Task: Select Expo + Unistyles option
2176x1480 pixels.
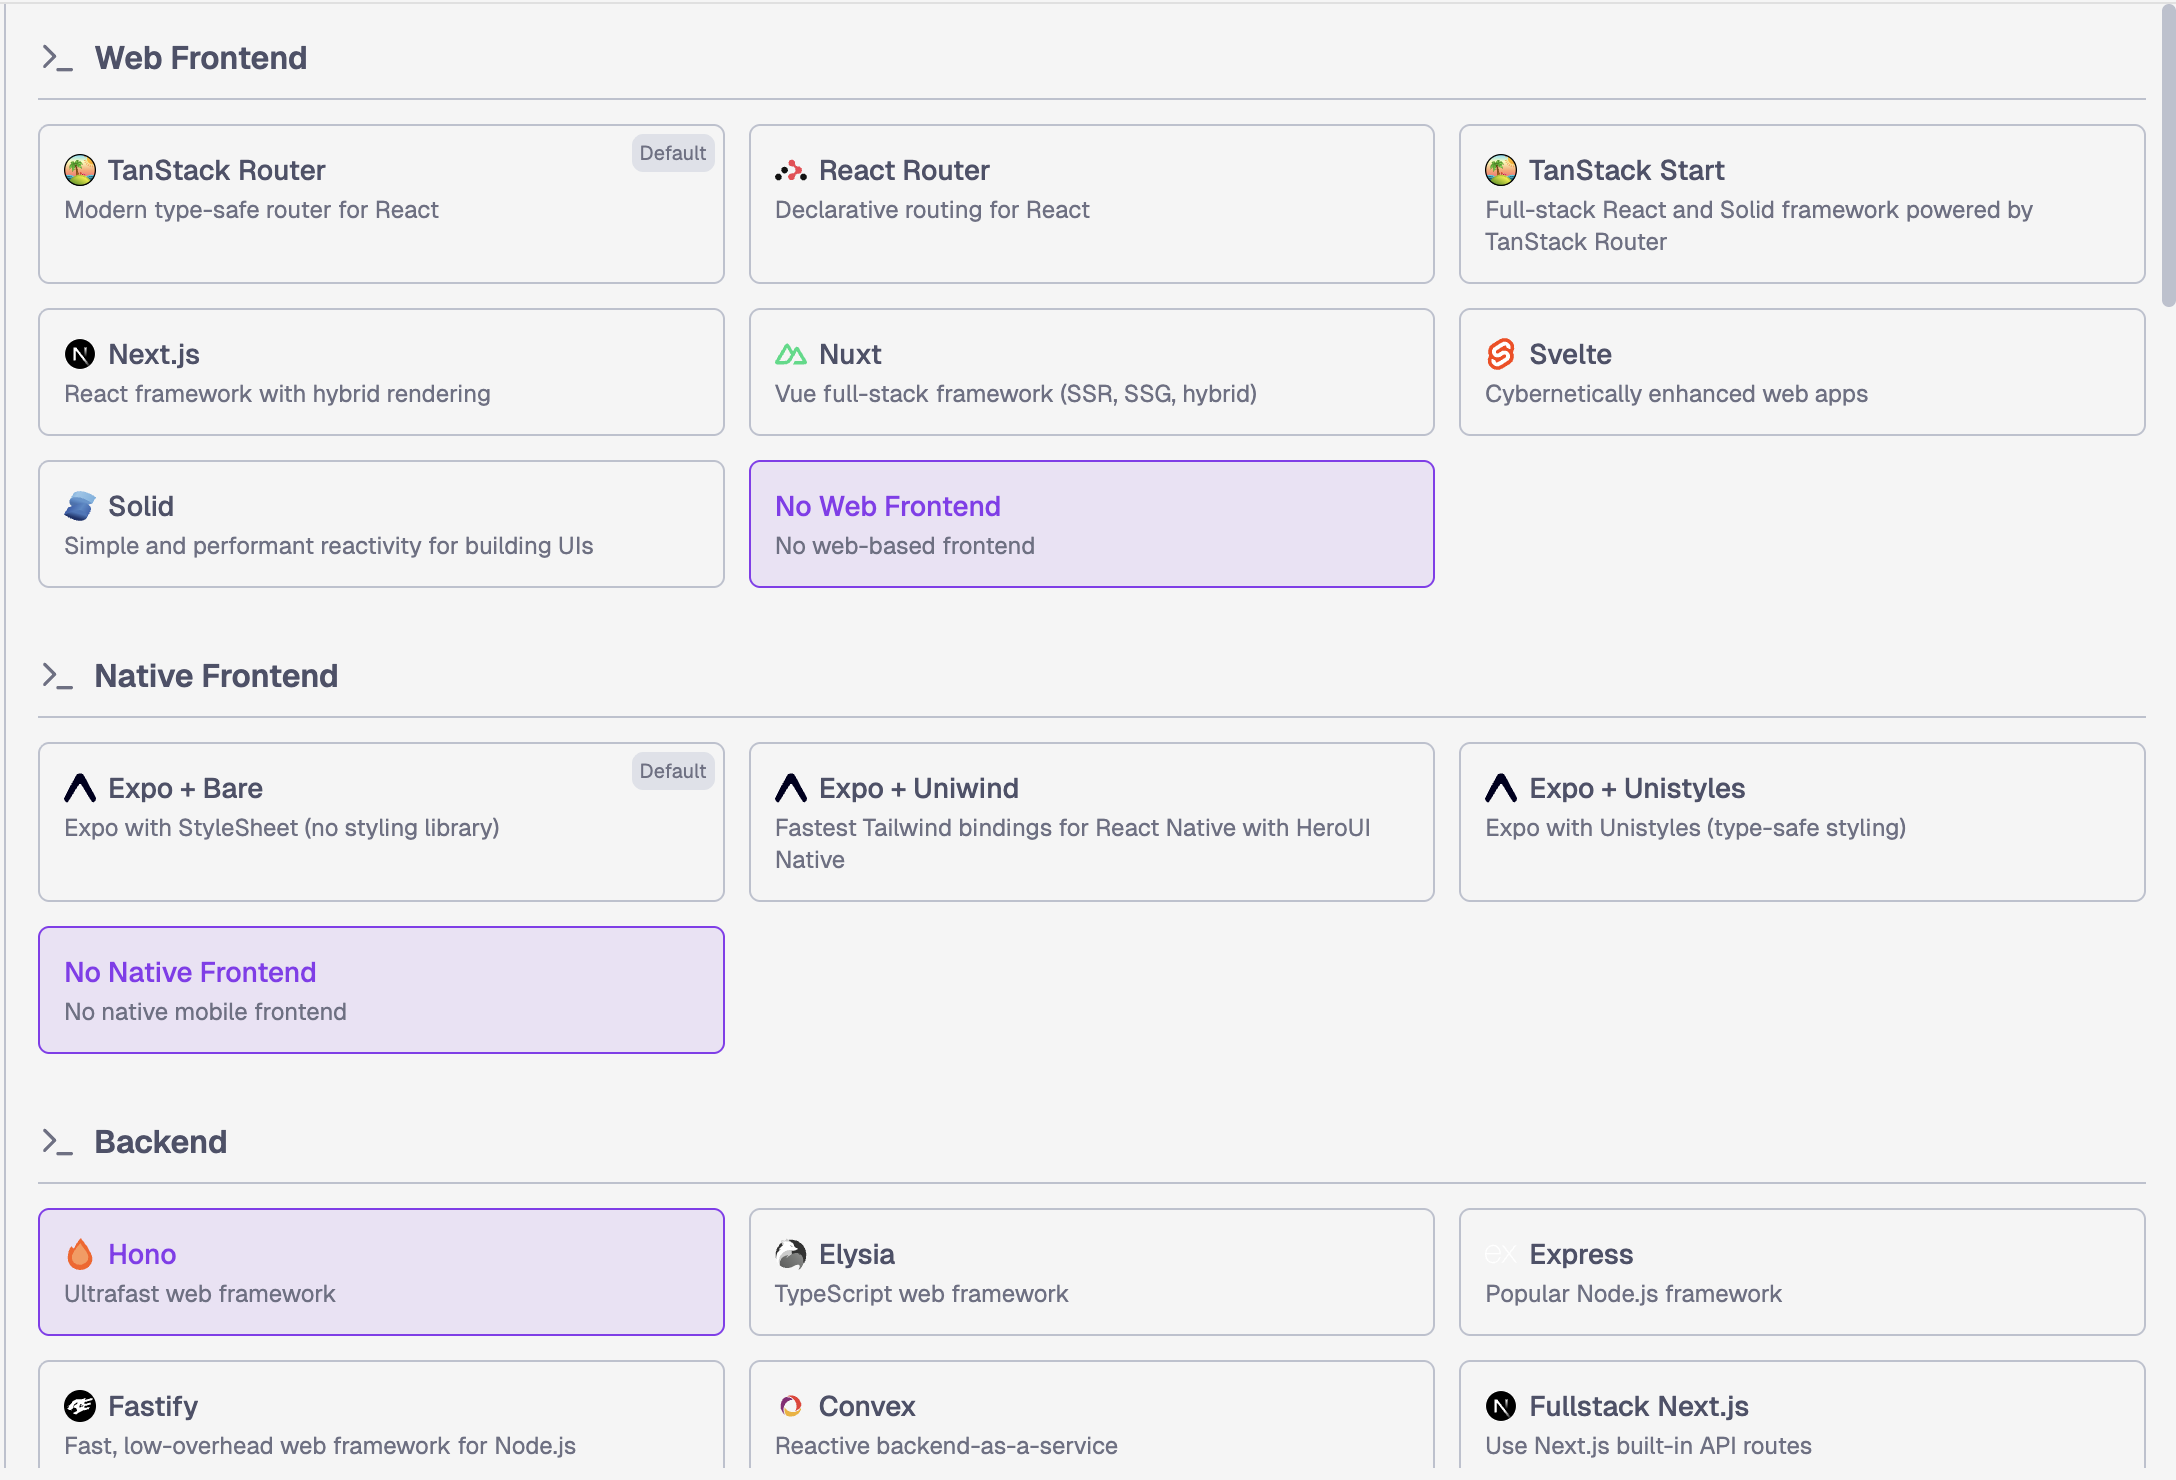Action: (1801, 822)
